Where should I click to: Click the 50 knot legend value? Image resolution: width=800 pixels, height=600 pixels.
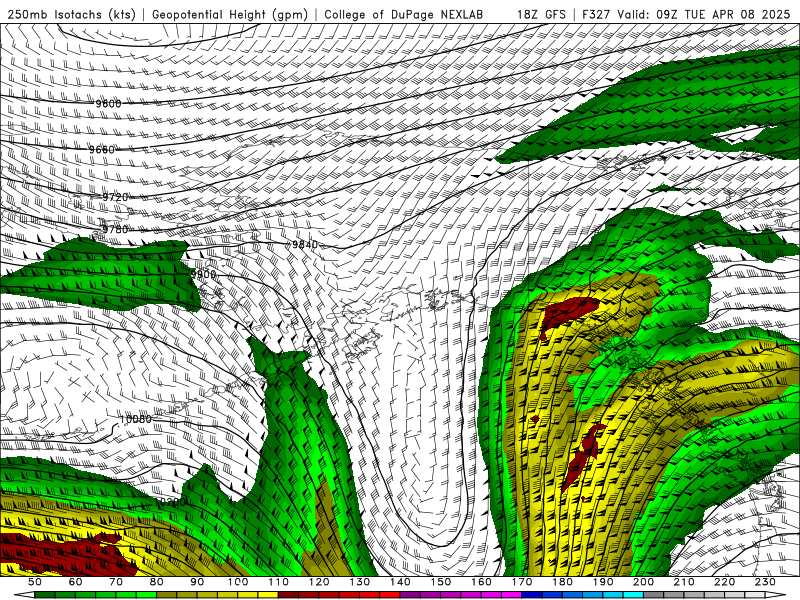[x=34, y=582]
